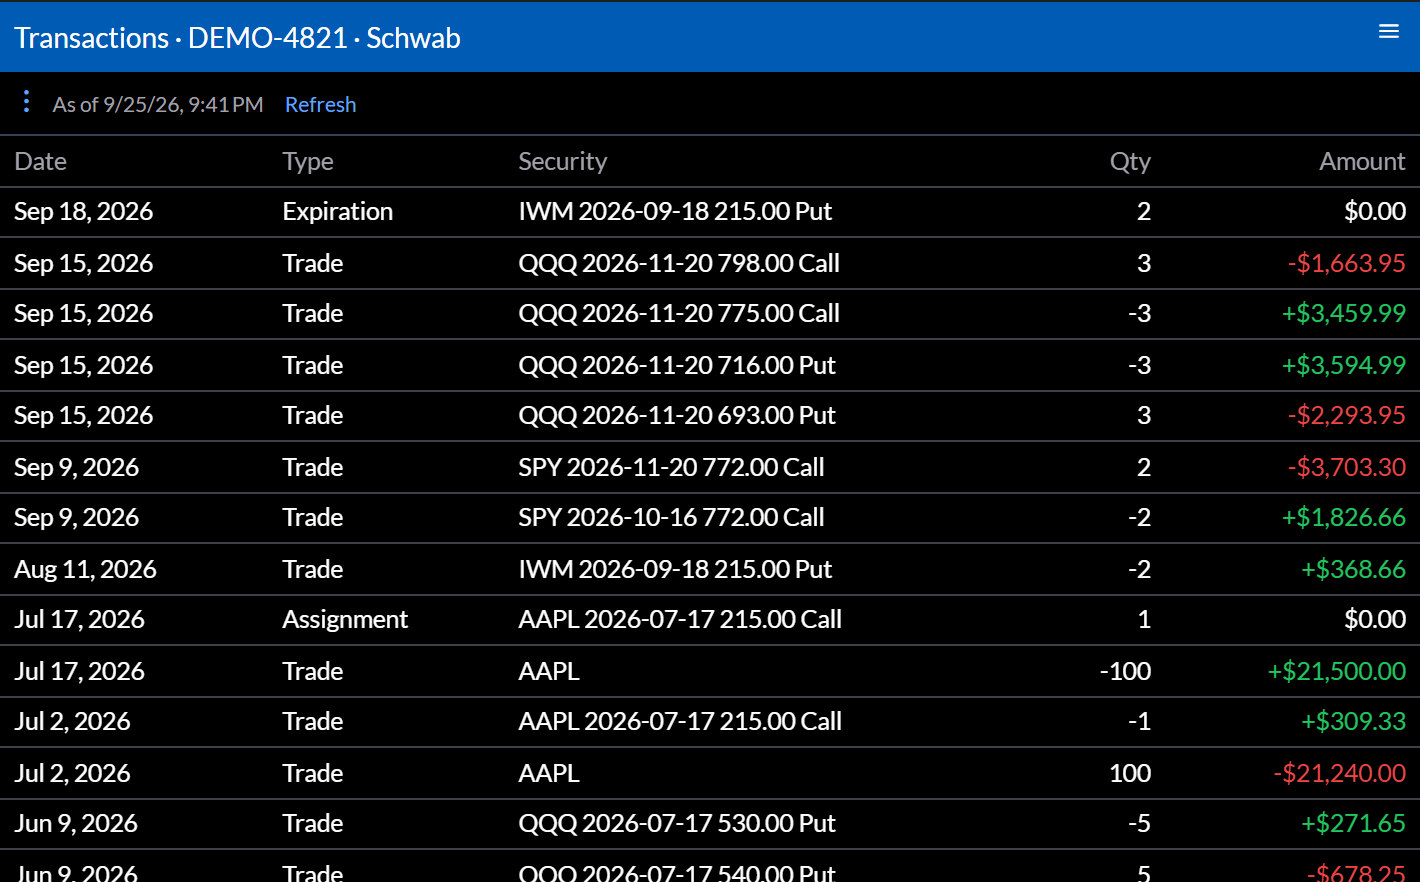Image resolution: width=1420 pixels, height=882 pixels.
Task: Click the +$271.65 amount
Action: coord(1353,823)
